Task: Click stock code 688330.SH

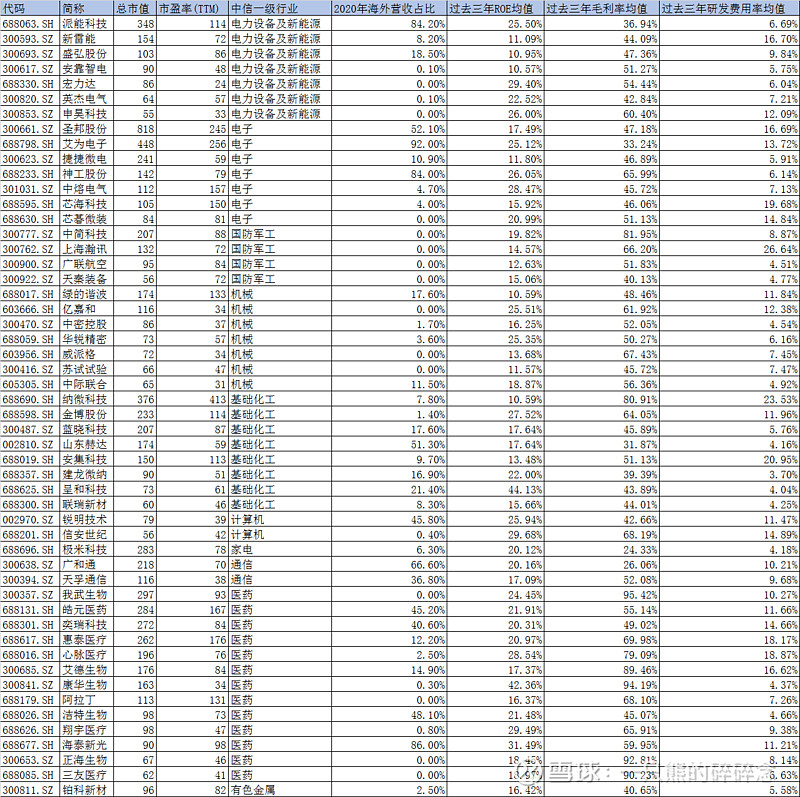Action: (x=28, y=84)
